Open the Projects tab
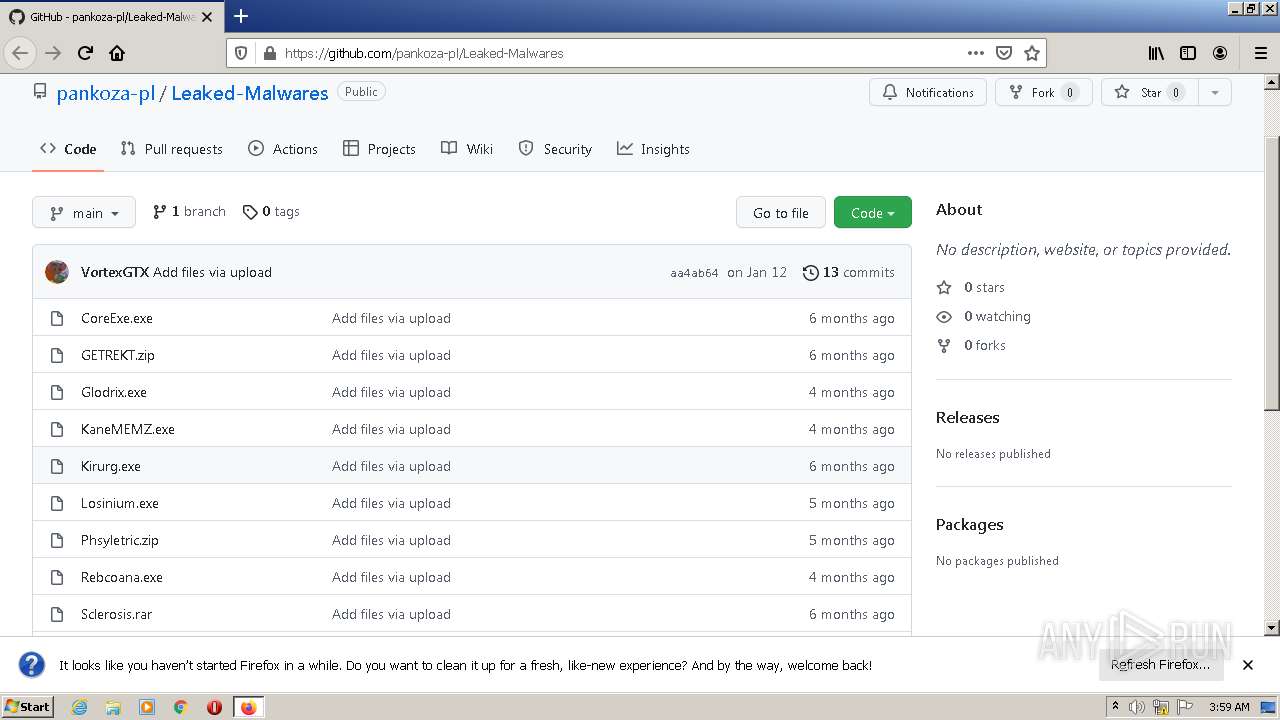 379,149
